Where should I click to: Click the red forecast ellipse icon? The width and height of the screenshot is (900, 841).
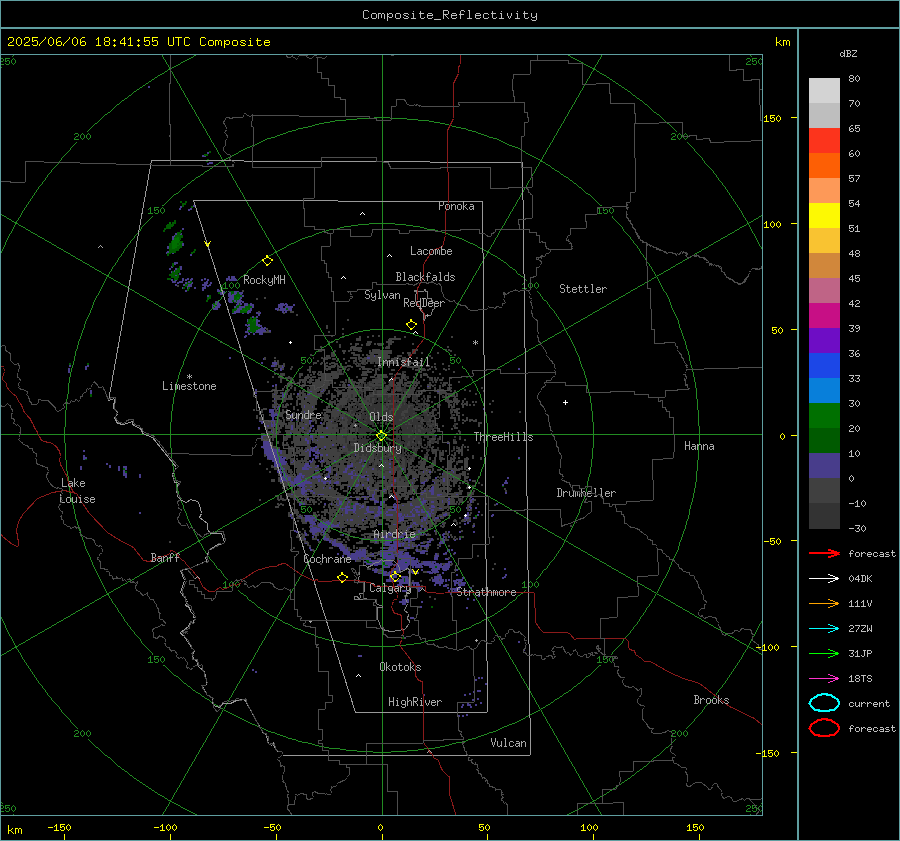[x=824, y=728]
